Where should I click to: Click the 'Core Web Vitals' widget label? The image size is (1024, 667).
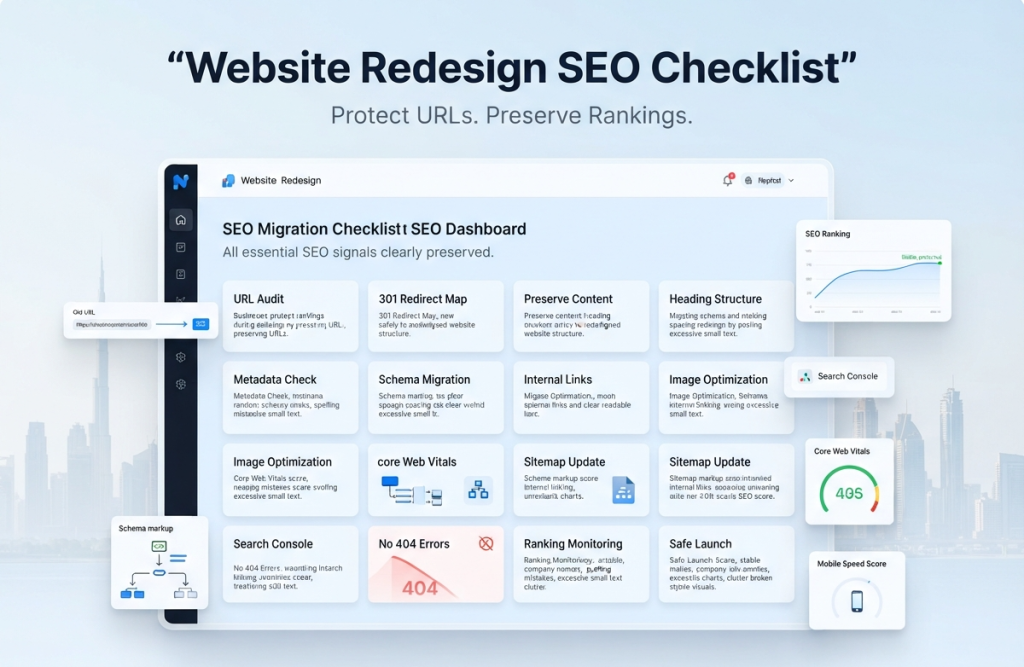point(842,451)
